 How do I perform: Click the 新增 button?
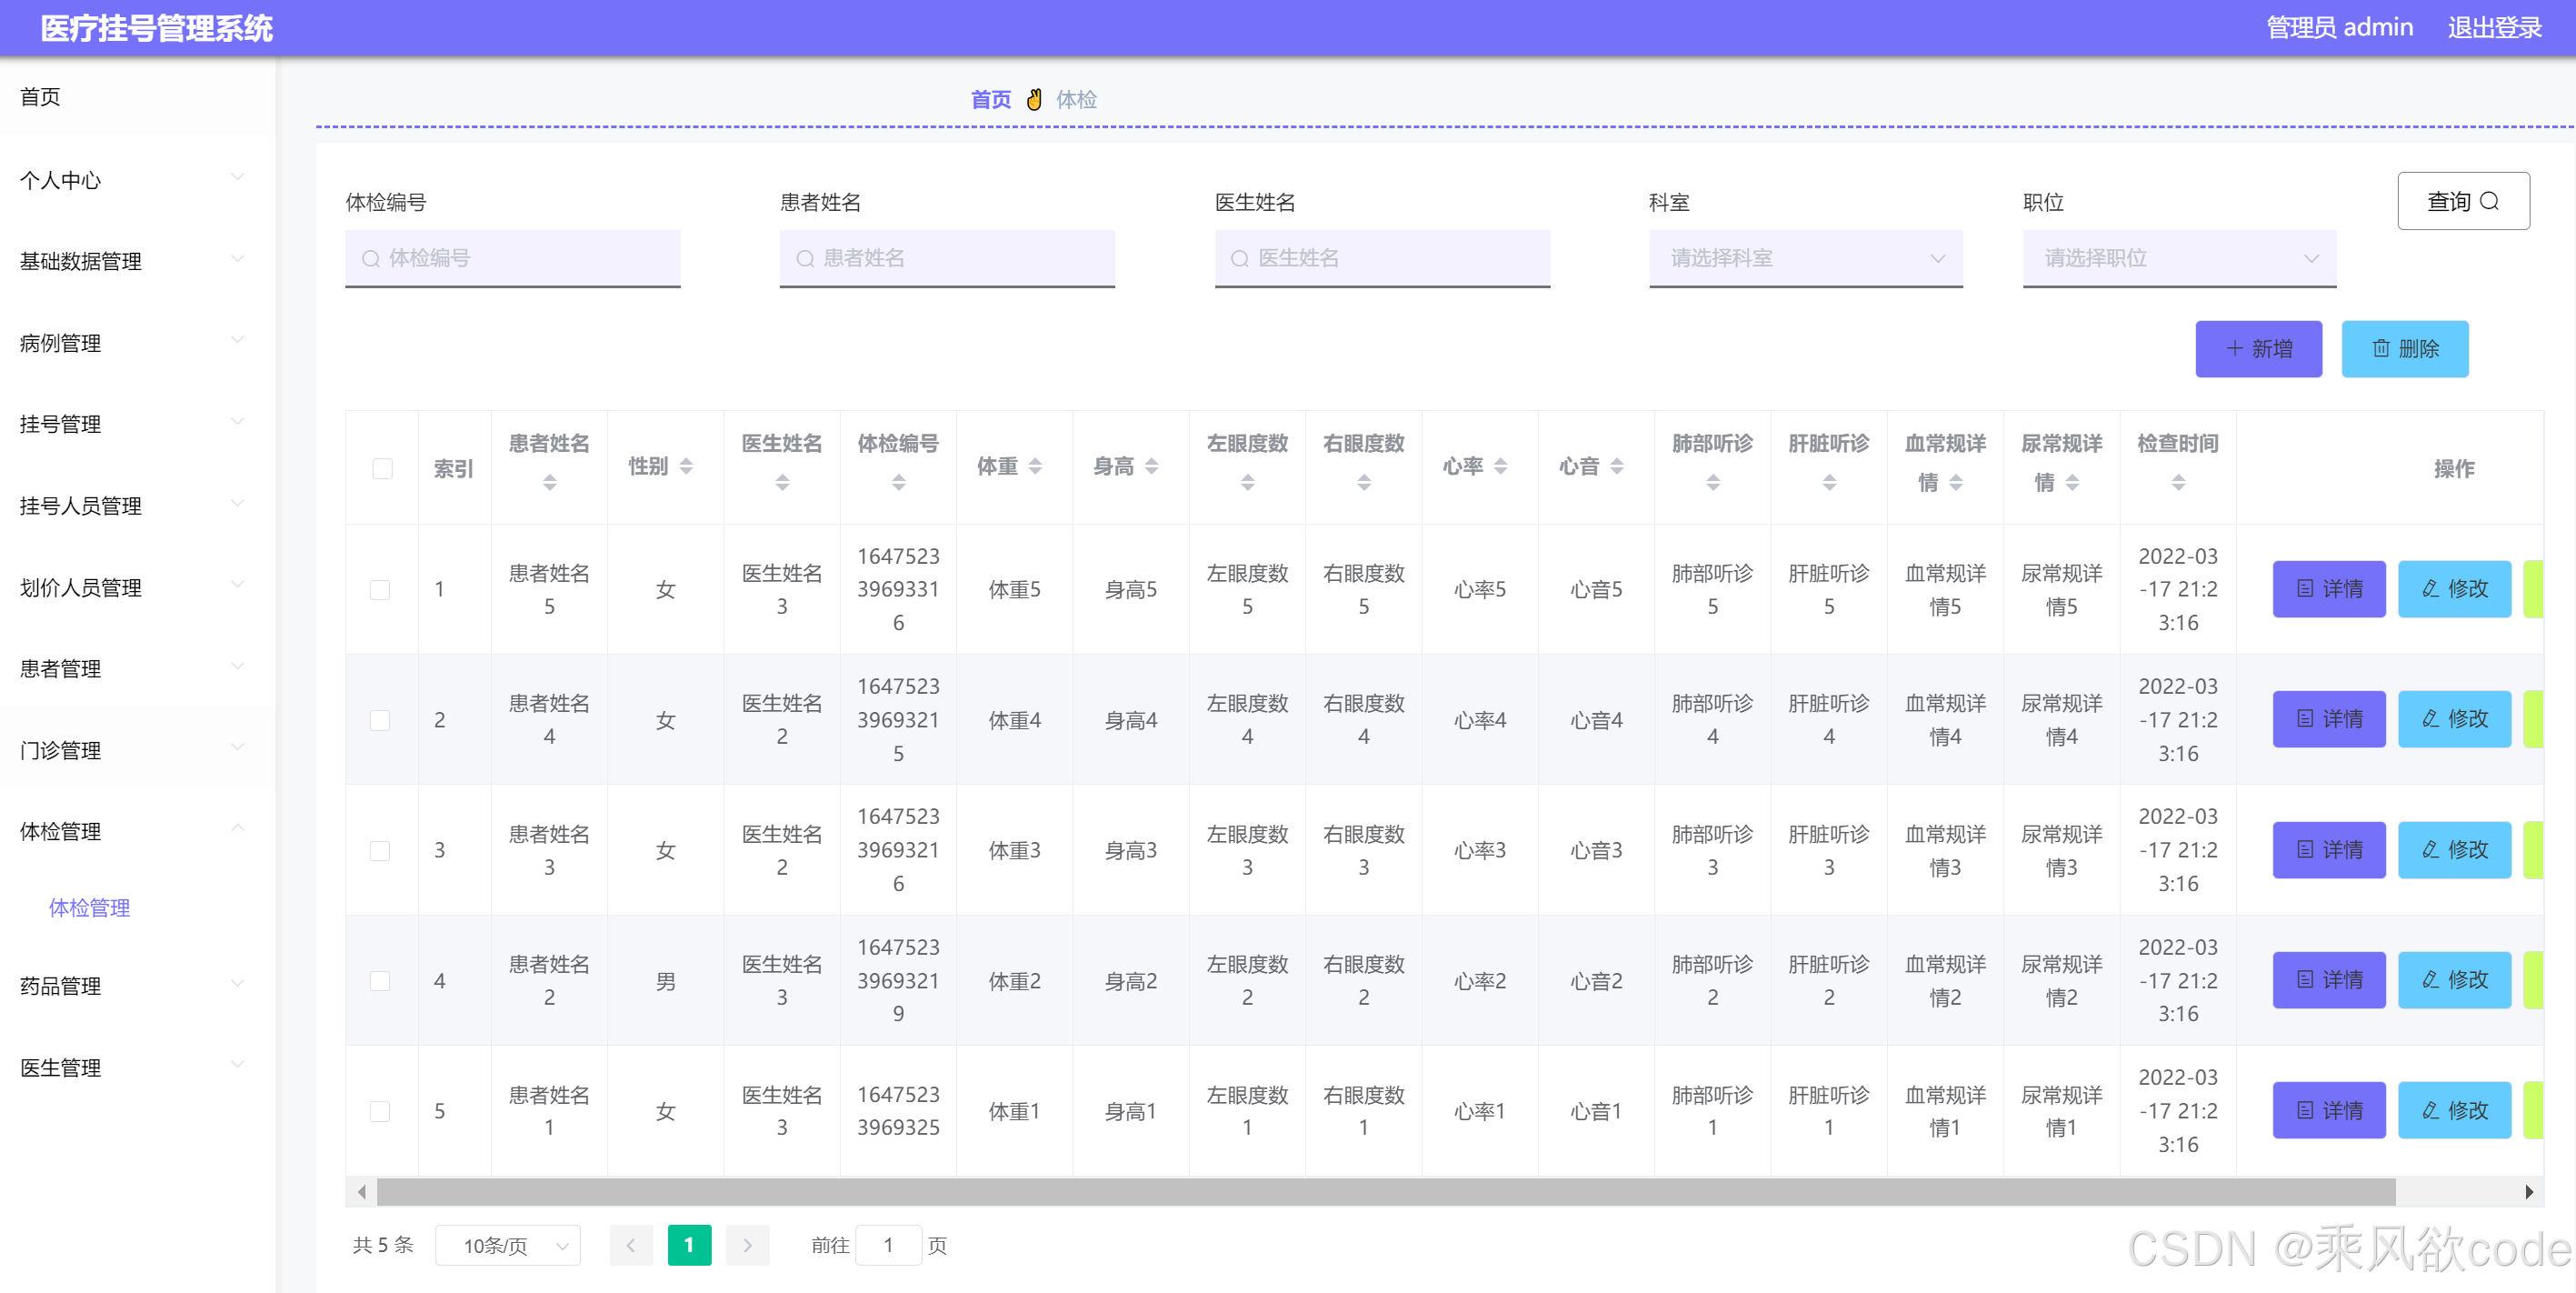tap(2258, 349)
